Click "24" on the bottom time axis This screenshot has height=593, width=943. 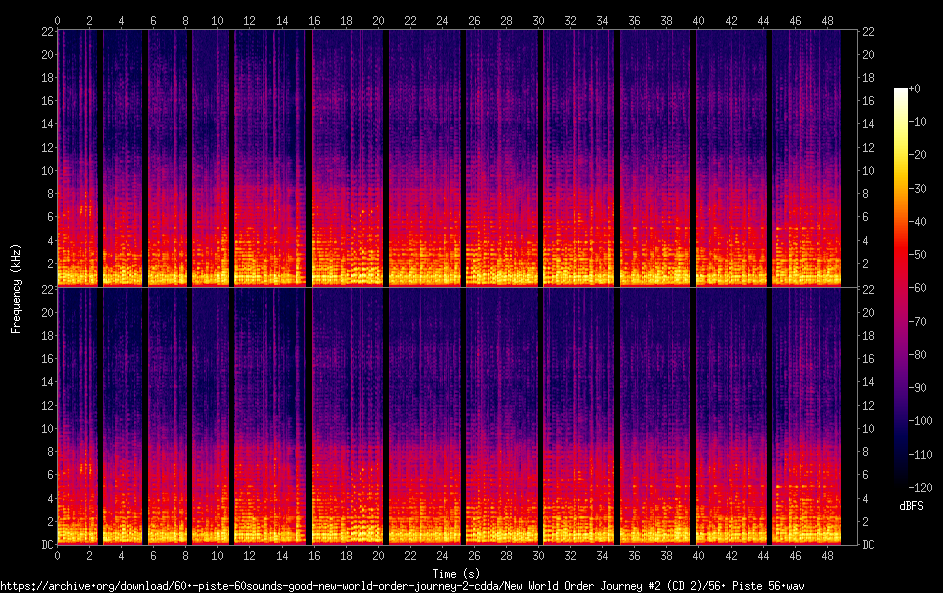point(442,556)
